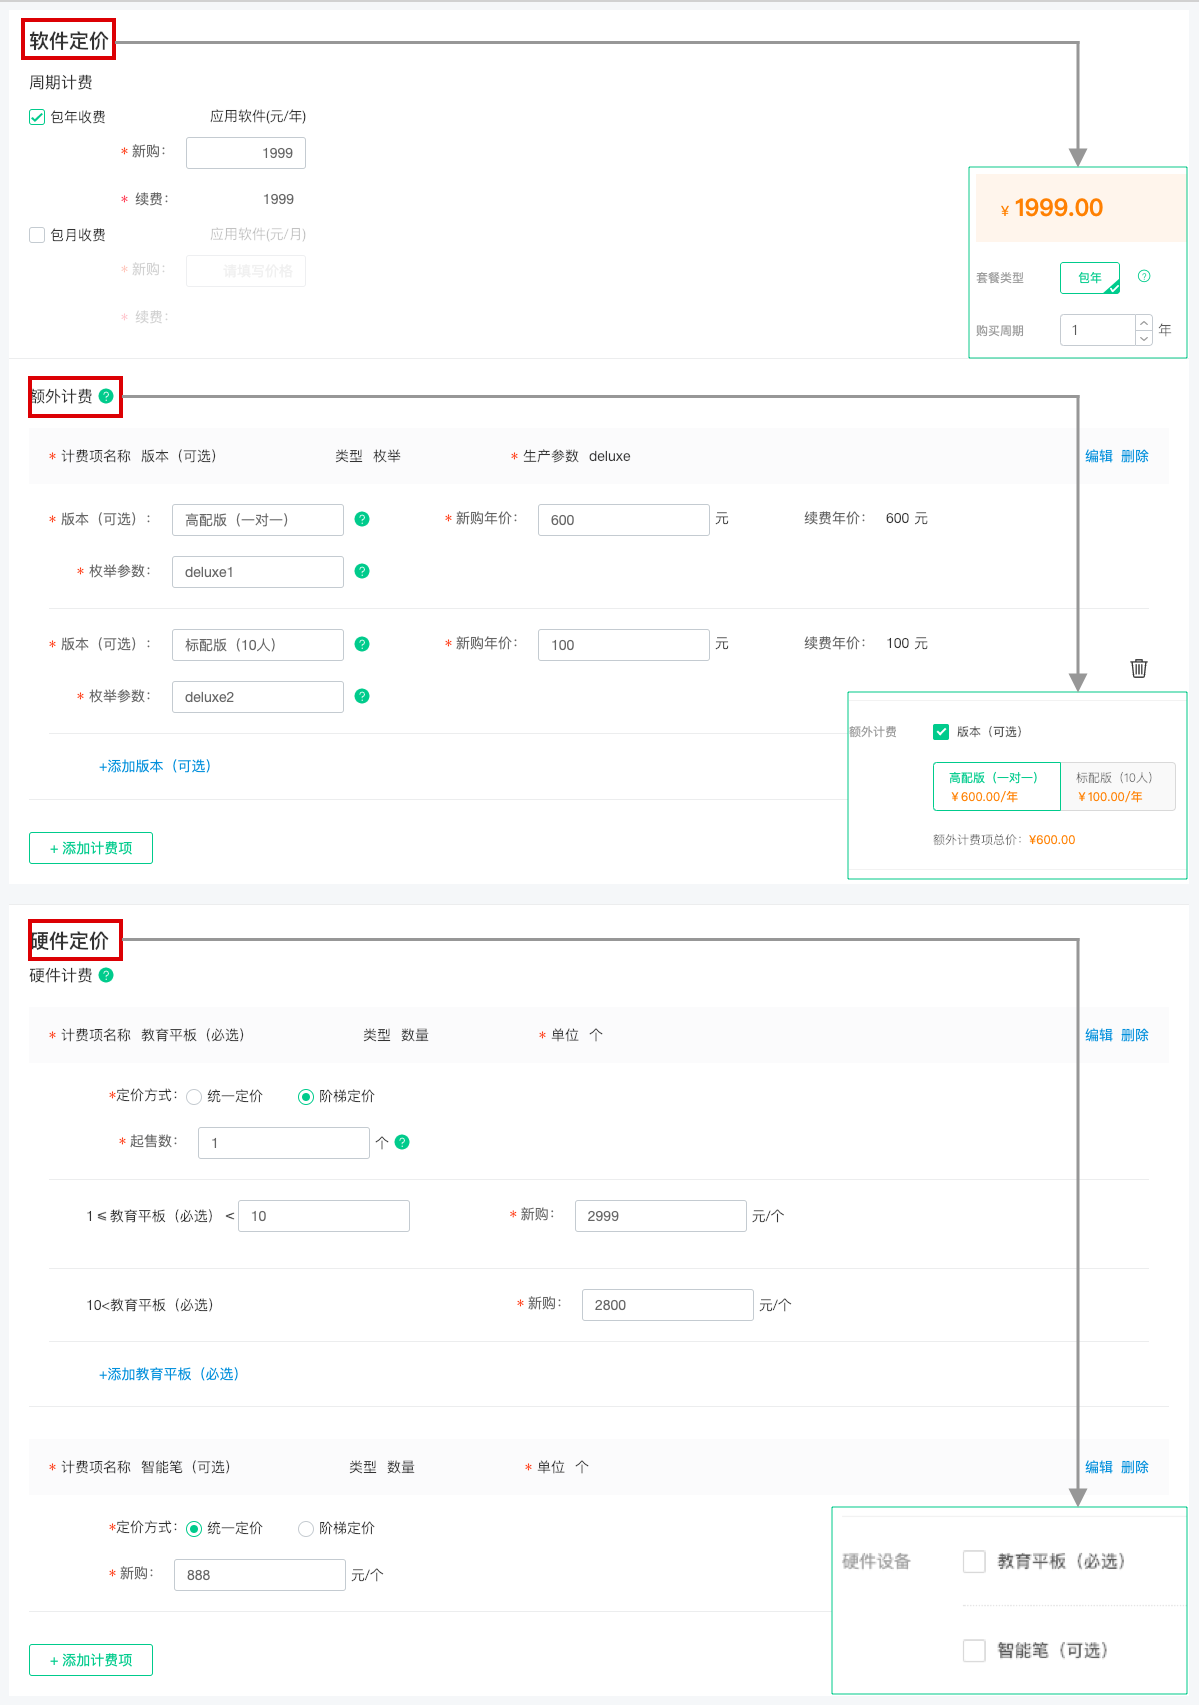
Task: Click the 购买周期 number field
Action: click(x=1098, y=330)
